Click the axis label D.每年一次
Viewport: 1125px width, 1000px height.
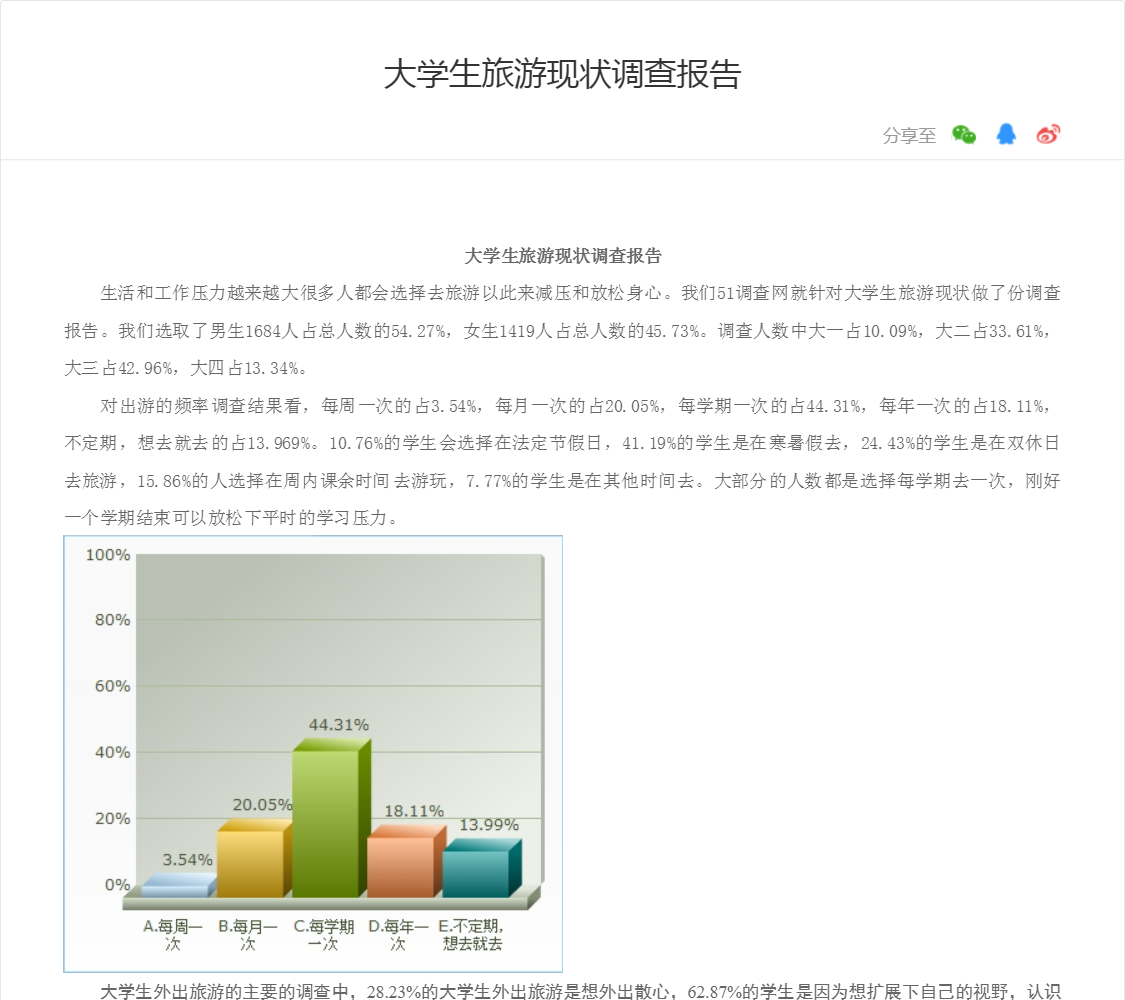point(398,935)
